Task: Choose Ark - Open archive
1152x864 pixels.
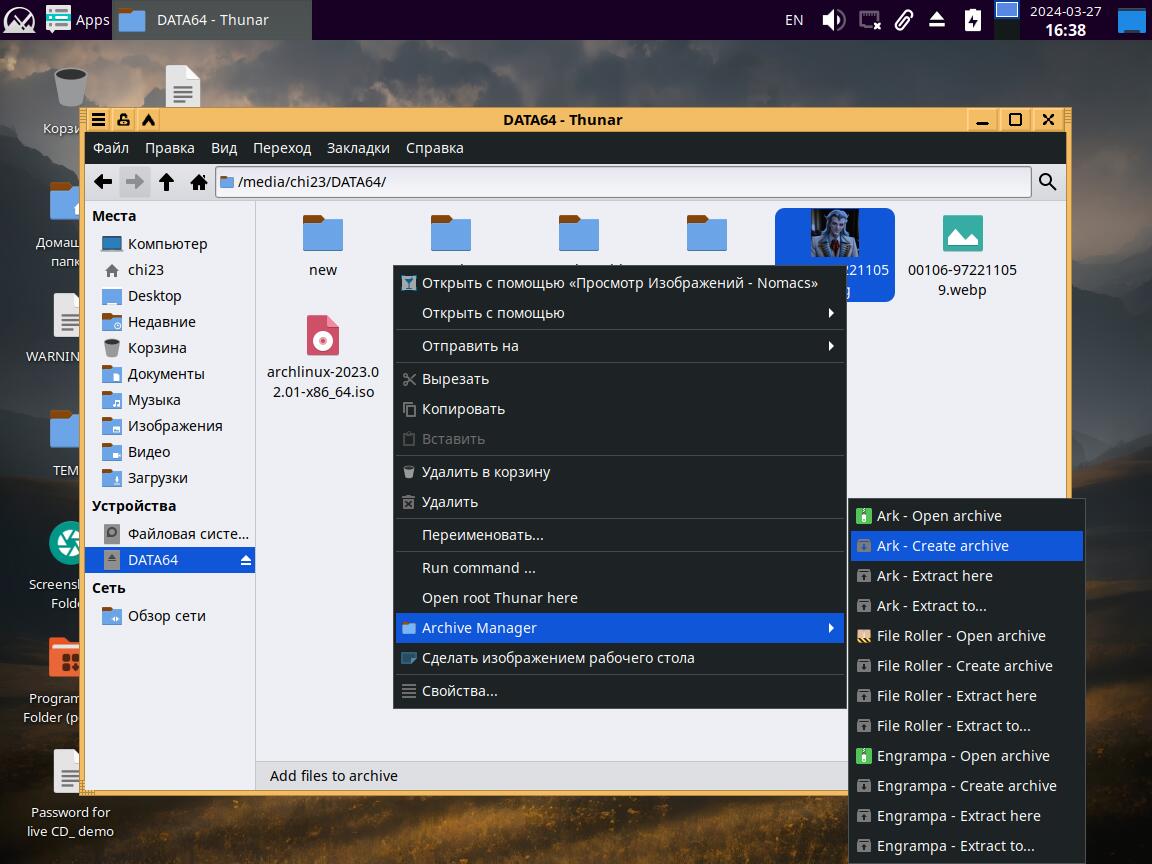Action: tap(966, 516)
